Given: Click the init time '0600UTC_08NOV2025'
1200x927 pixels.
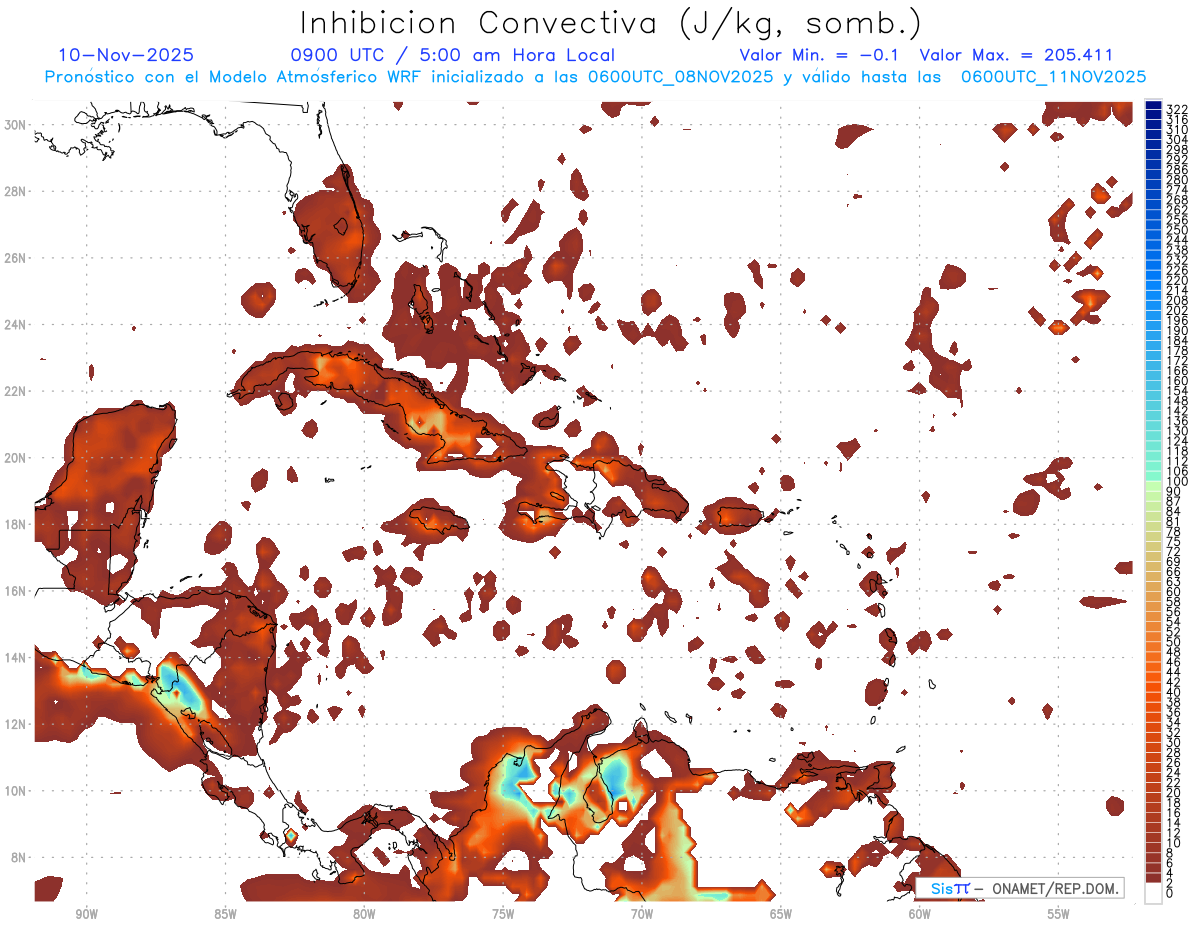Looking at the screenshot, I should coord(680,77).
